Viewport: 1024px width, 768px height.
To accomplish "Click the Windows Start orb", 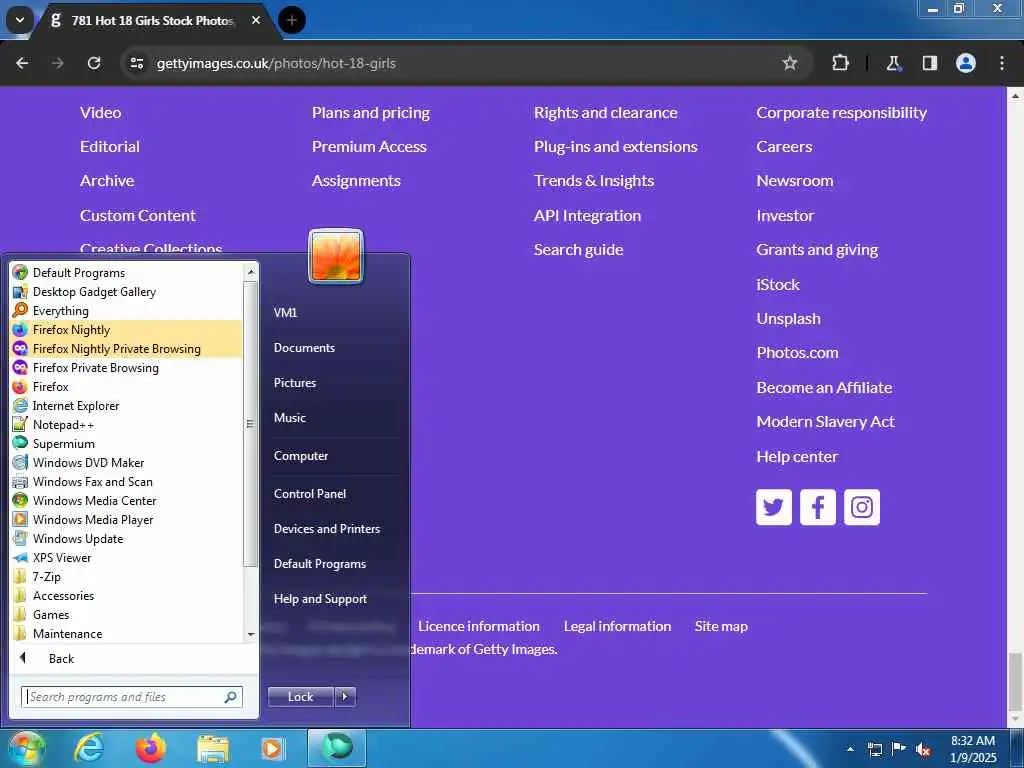I will (x=27, y=748).
